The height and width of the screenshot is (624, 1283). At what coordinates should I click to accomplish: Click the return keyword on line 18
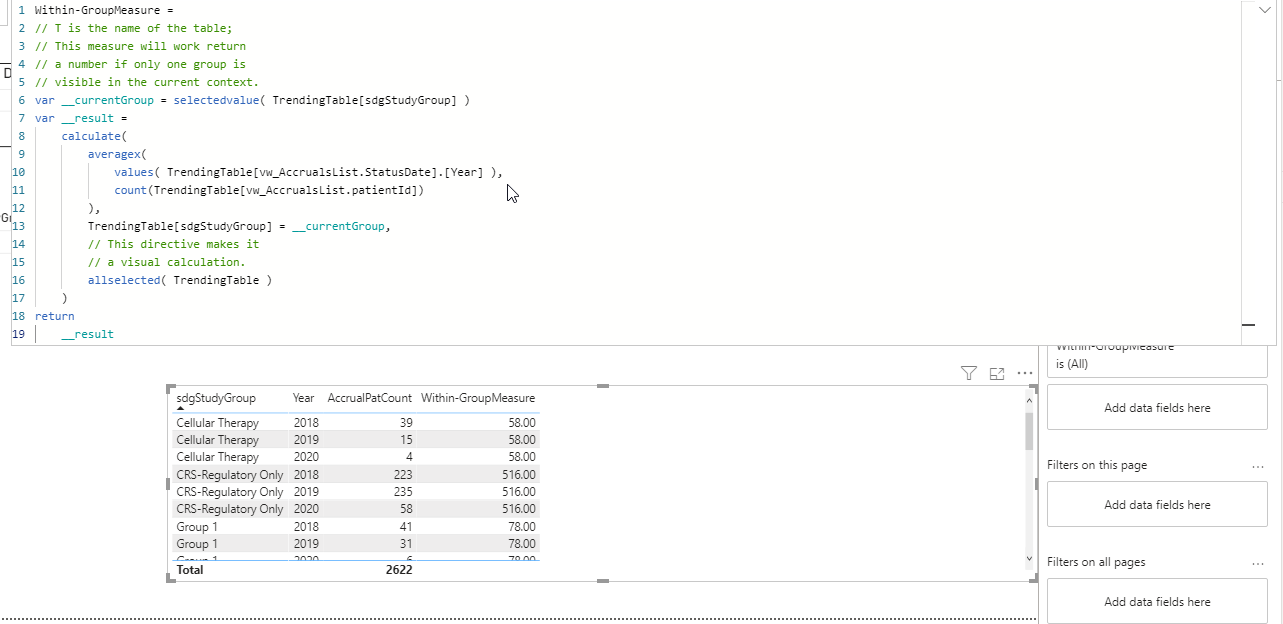54,316
